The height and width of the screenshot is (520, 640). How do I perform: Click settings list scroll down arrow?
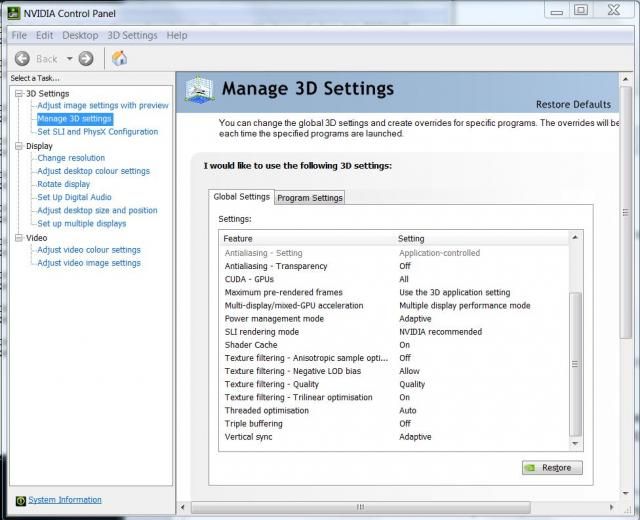tap(575, 444)
